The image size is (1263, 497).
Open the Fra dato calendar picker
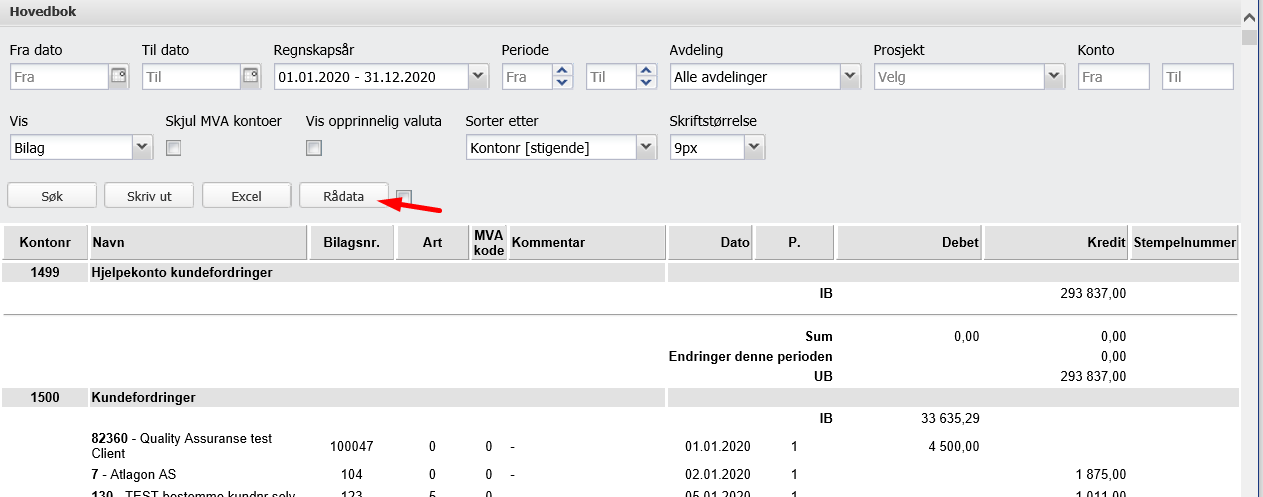click(119, 77)
